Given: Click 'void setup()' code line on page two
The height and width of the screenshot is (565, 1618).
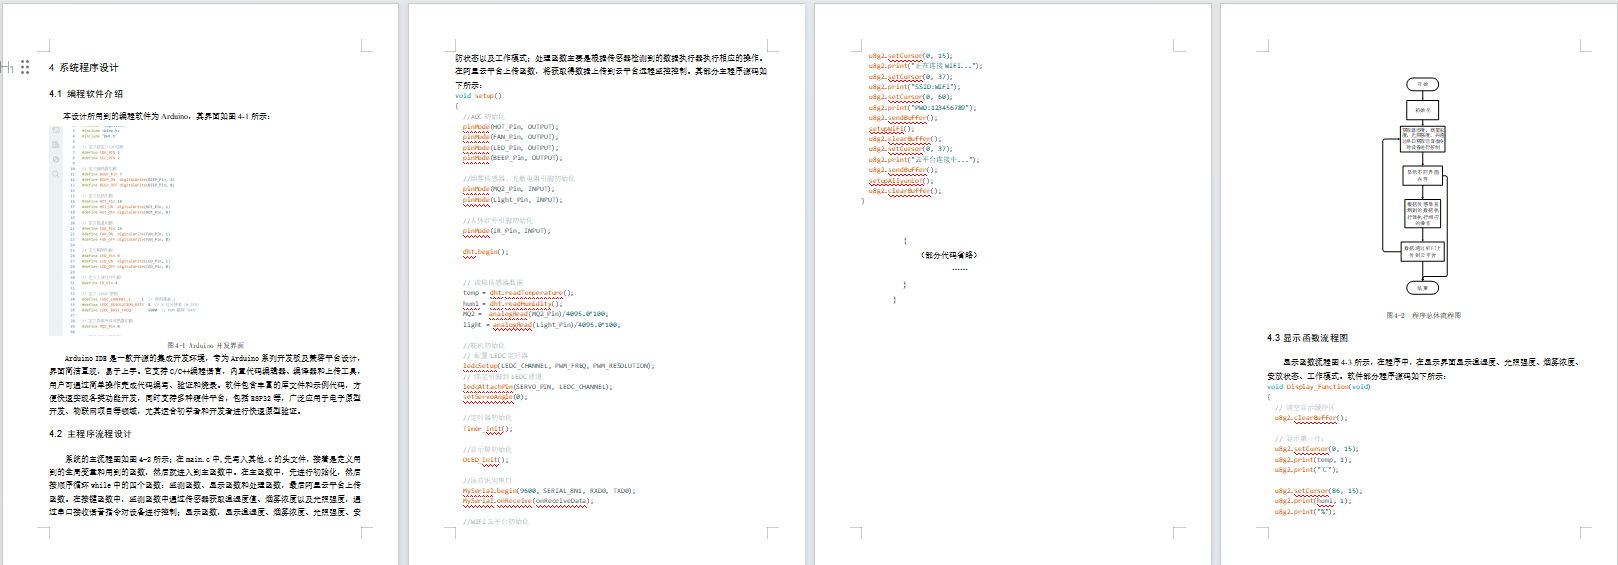Looking at the screenshot, I should (478, 96).
